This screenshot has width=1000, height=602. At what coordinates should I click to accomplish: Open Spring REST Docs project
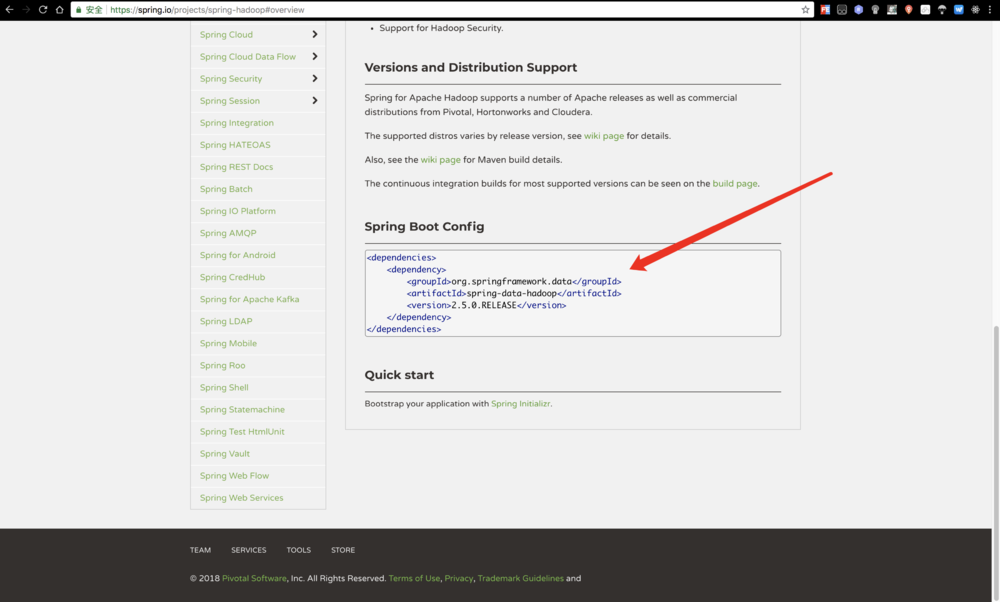point(236,166)
